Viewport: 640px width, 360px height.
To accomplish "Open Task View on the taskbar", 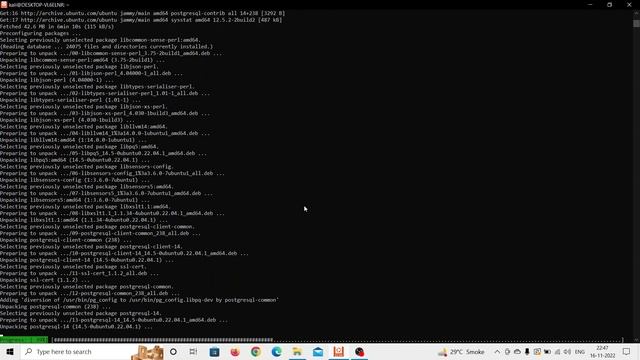I will (193, 351).
